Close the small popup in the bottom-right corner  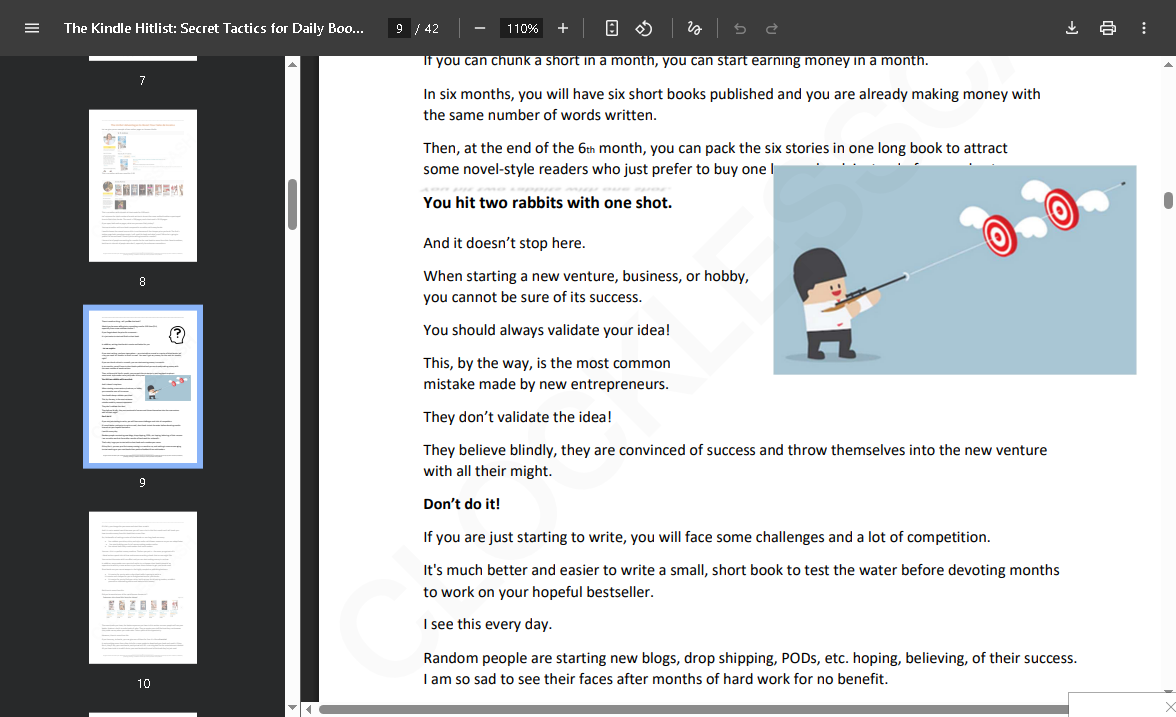(x=1170, y=708)
